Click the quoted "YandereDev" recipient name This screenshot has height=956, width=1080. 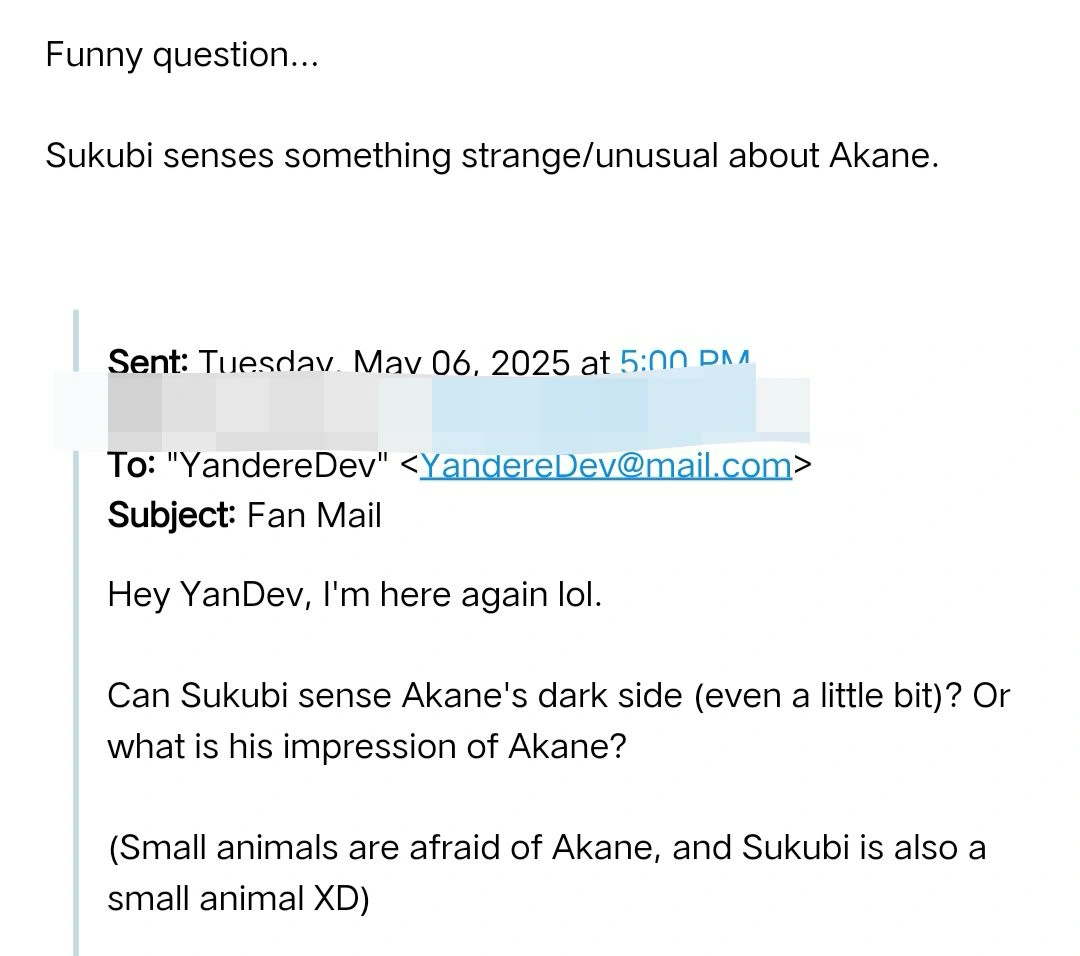278,465
